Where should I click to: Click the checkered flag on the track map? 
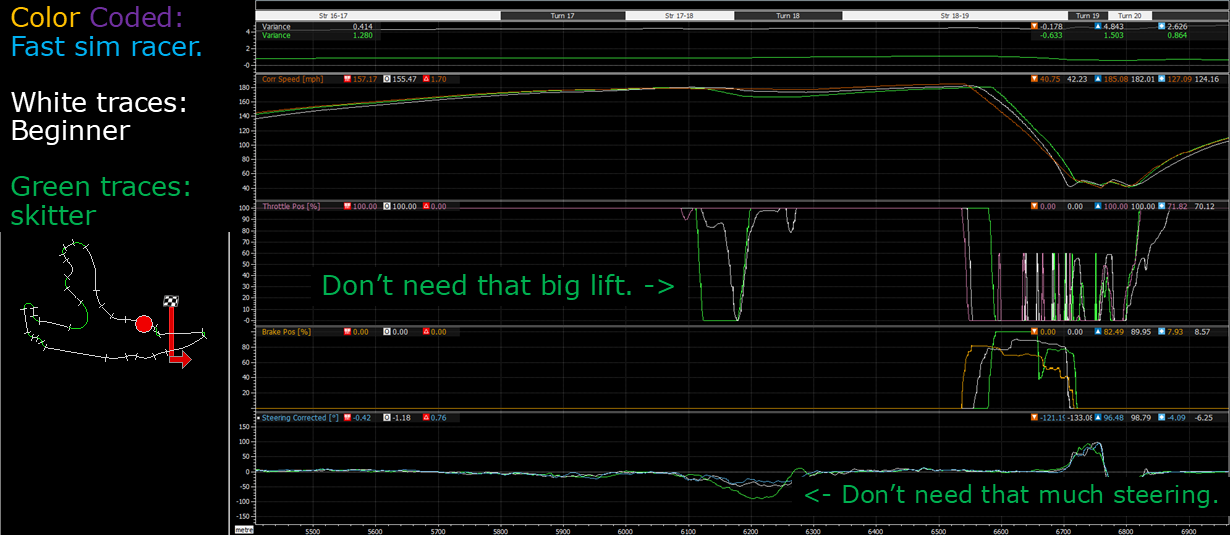[x=170, y=300]
